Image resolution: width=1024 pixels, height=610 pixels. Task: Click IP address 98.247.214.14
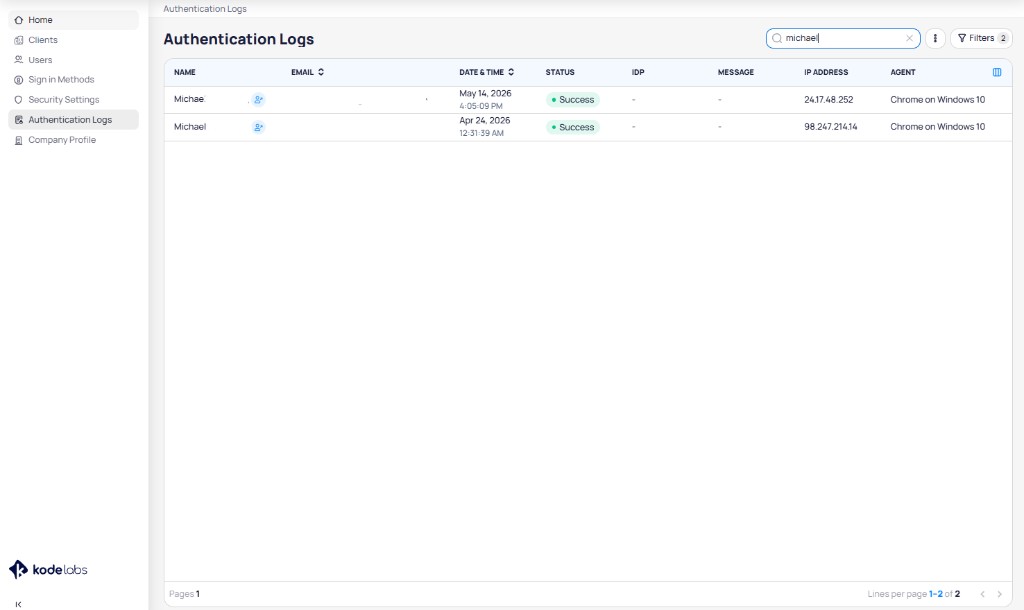tap(831, 127)
